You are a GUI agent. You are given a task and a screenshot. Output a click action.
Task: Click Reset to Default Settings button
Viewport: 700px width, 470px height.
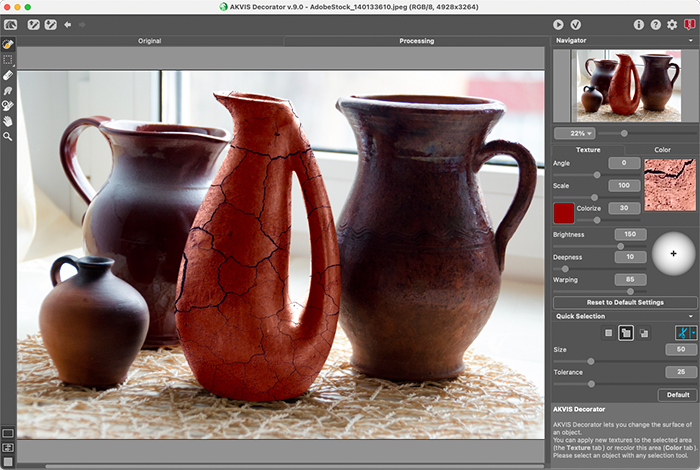[623, 302]
